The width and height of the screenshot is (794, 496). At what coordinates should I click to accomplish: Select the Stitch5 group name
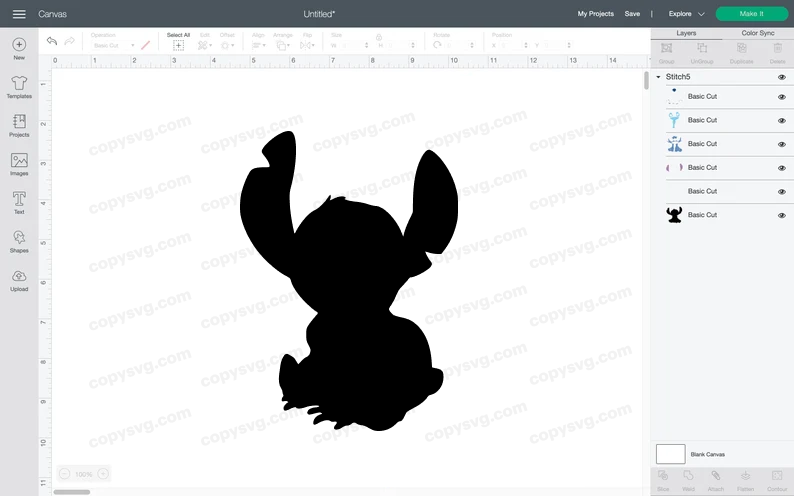[x=678, y=77]
